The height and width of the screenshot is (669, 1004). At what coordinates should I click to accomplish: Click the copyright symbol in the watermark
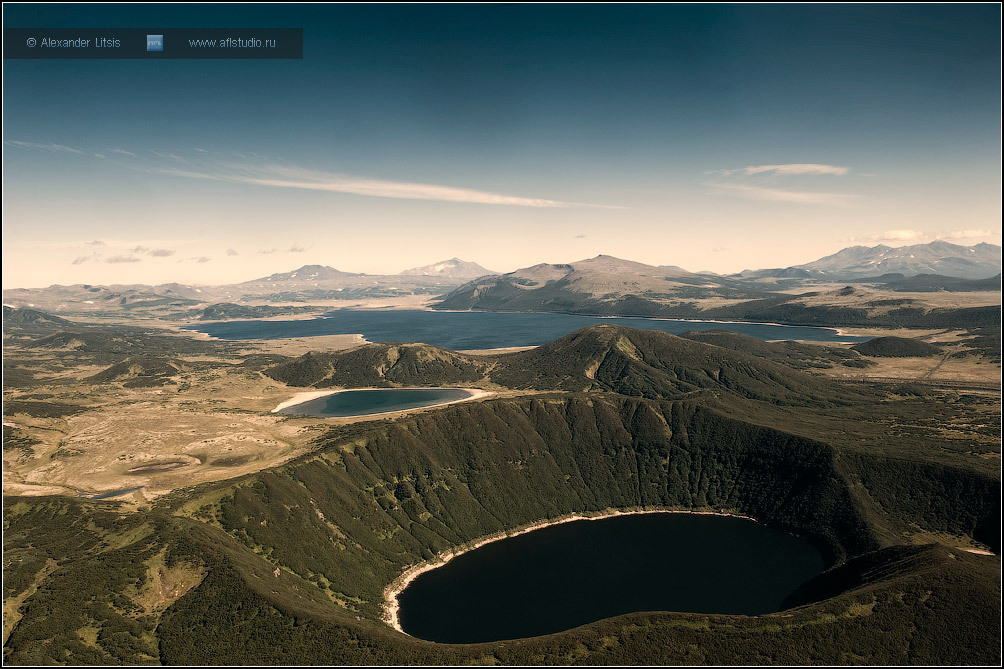pos(31,43)
